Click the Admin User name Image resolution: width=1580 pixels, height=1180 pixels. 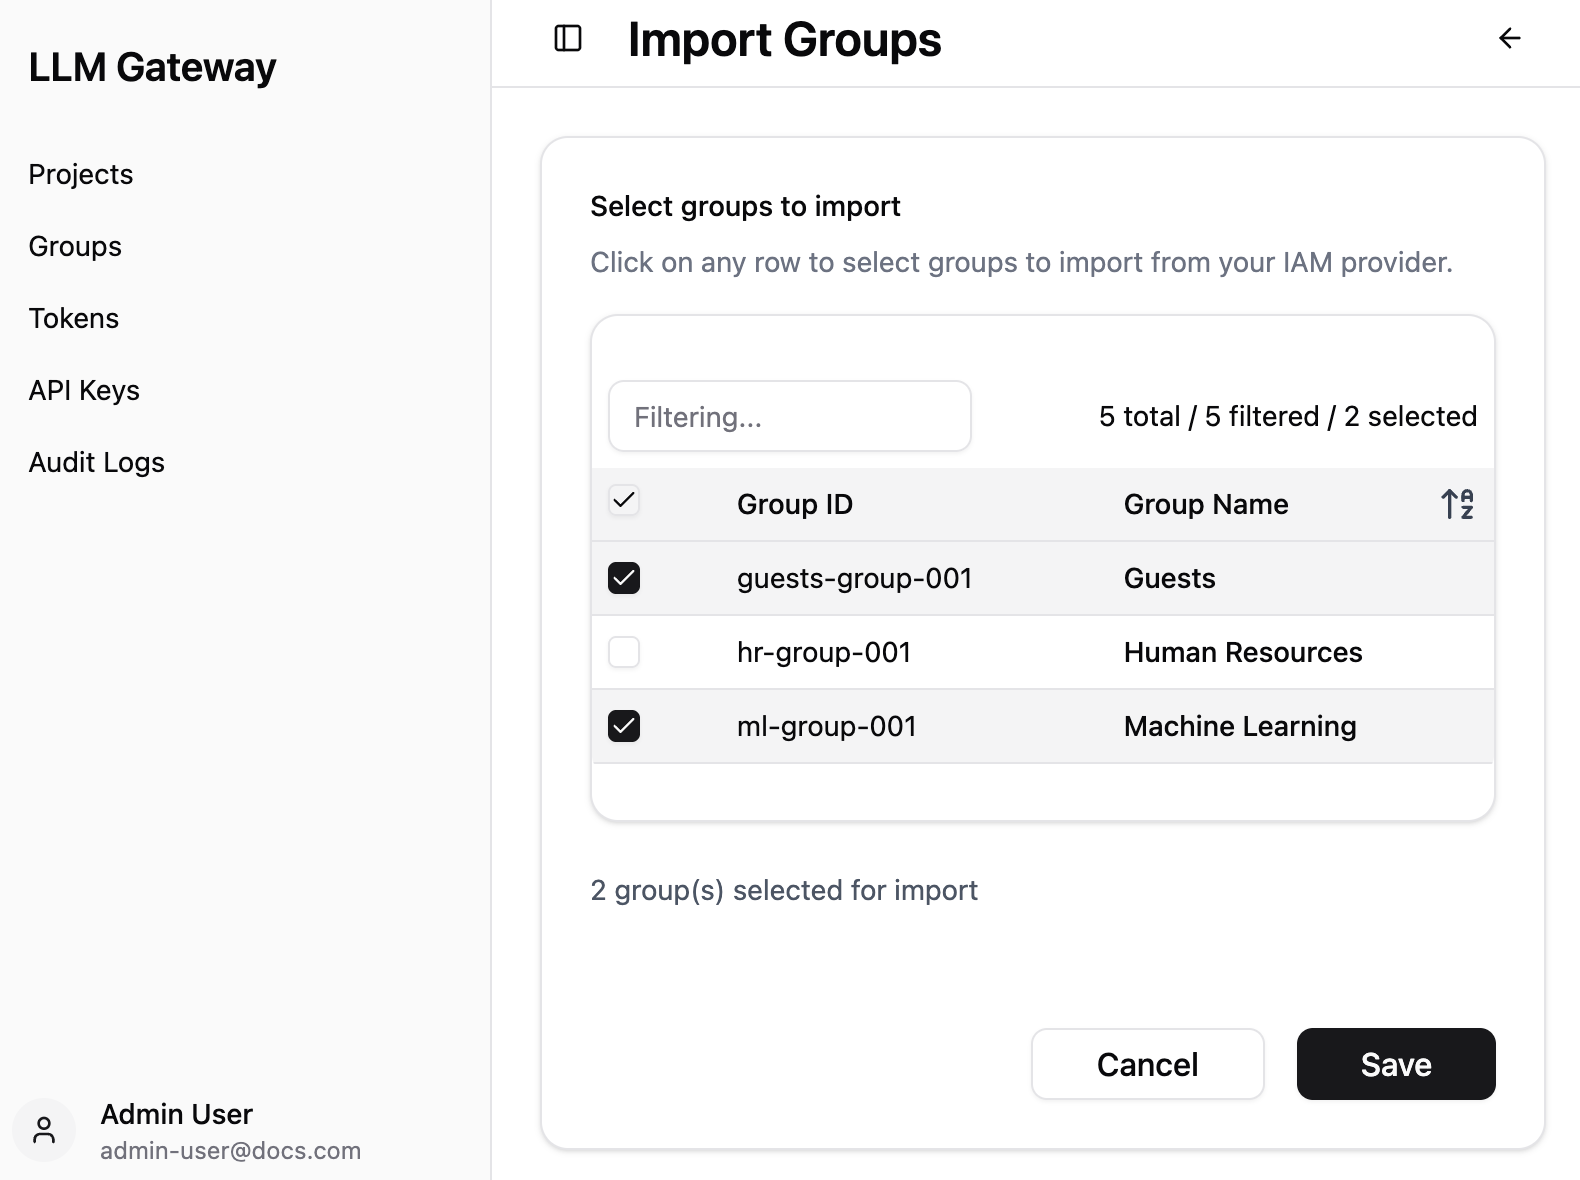pyautogui.click(x=177, y=1114)
